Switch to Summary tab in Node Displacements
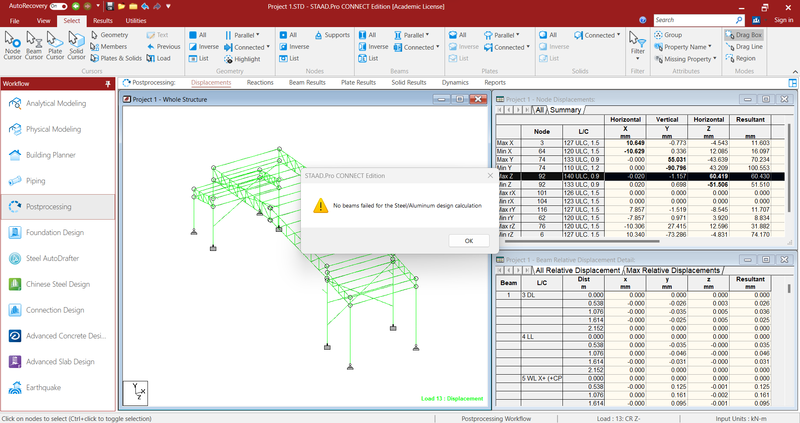The width and height of the screenshot is (800, 423). pos(565,110)
